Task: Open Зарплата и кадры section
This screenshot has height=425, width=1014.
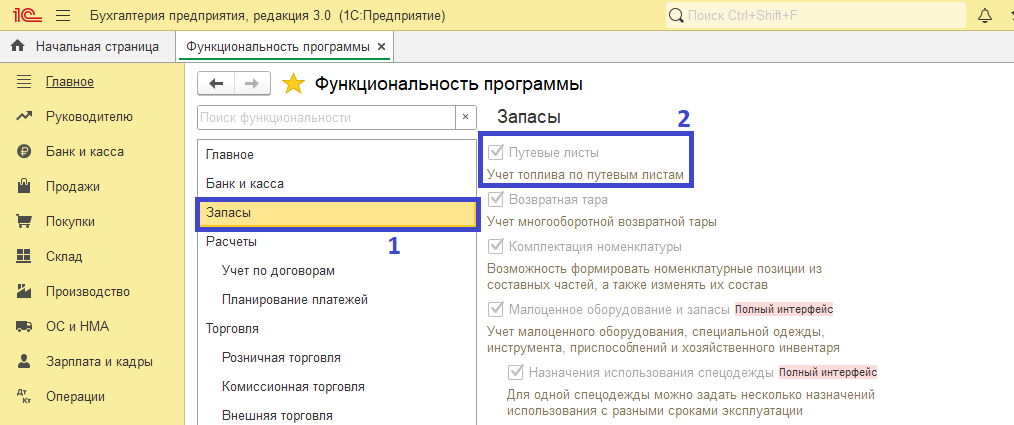Action: click(x=100, y=361)
